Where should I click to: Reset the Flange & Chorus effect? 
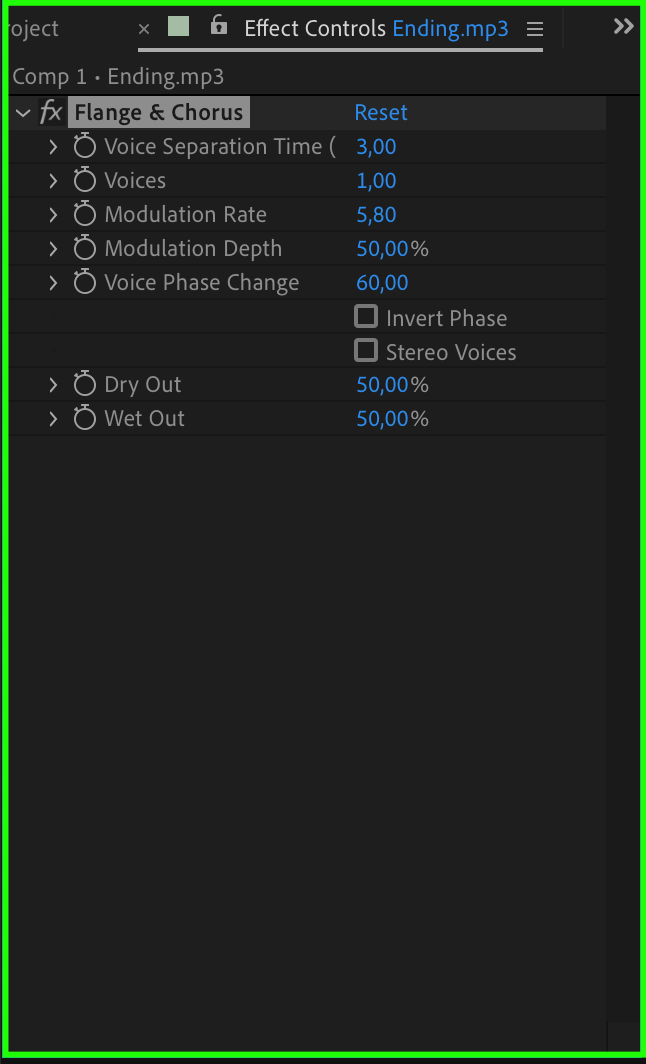point(381,113)
